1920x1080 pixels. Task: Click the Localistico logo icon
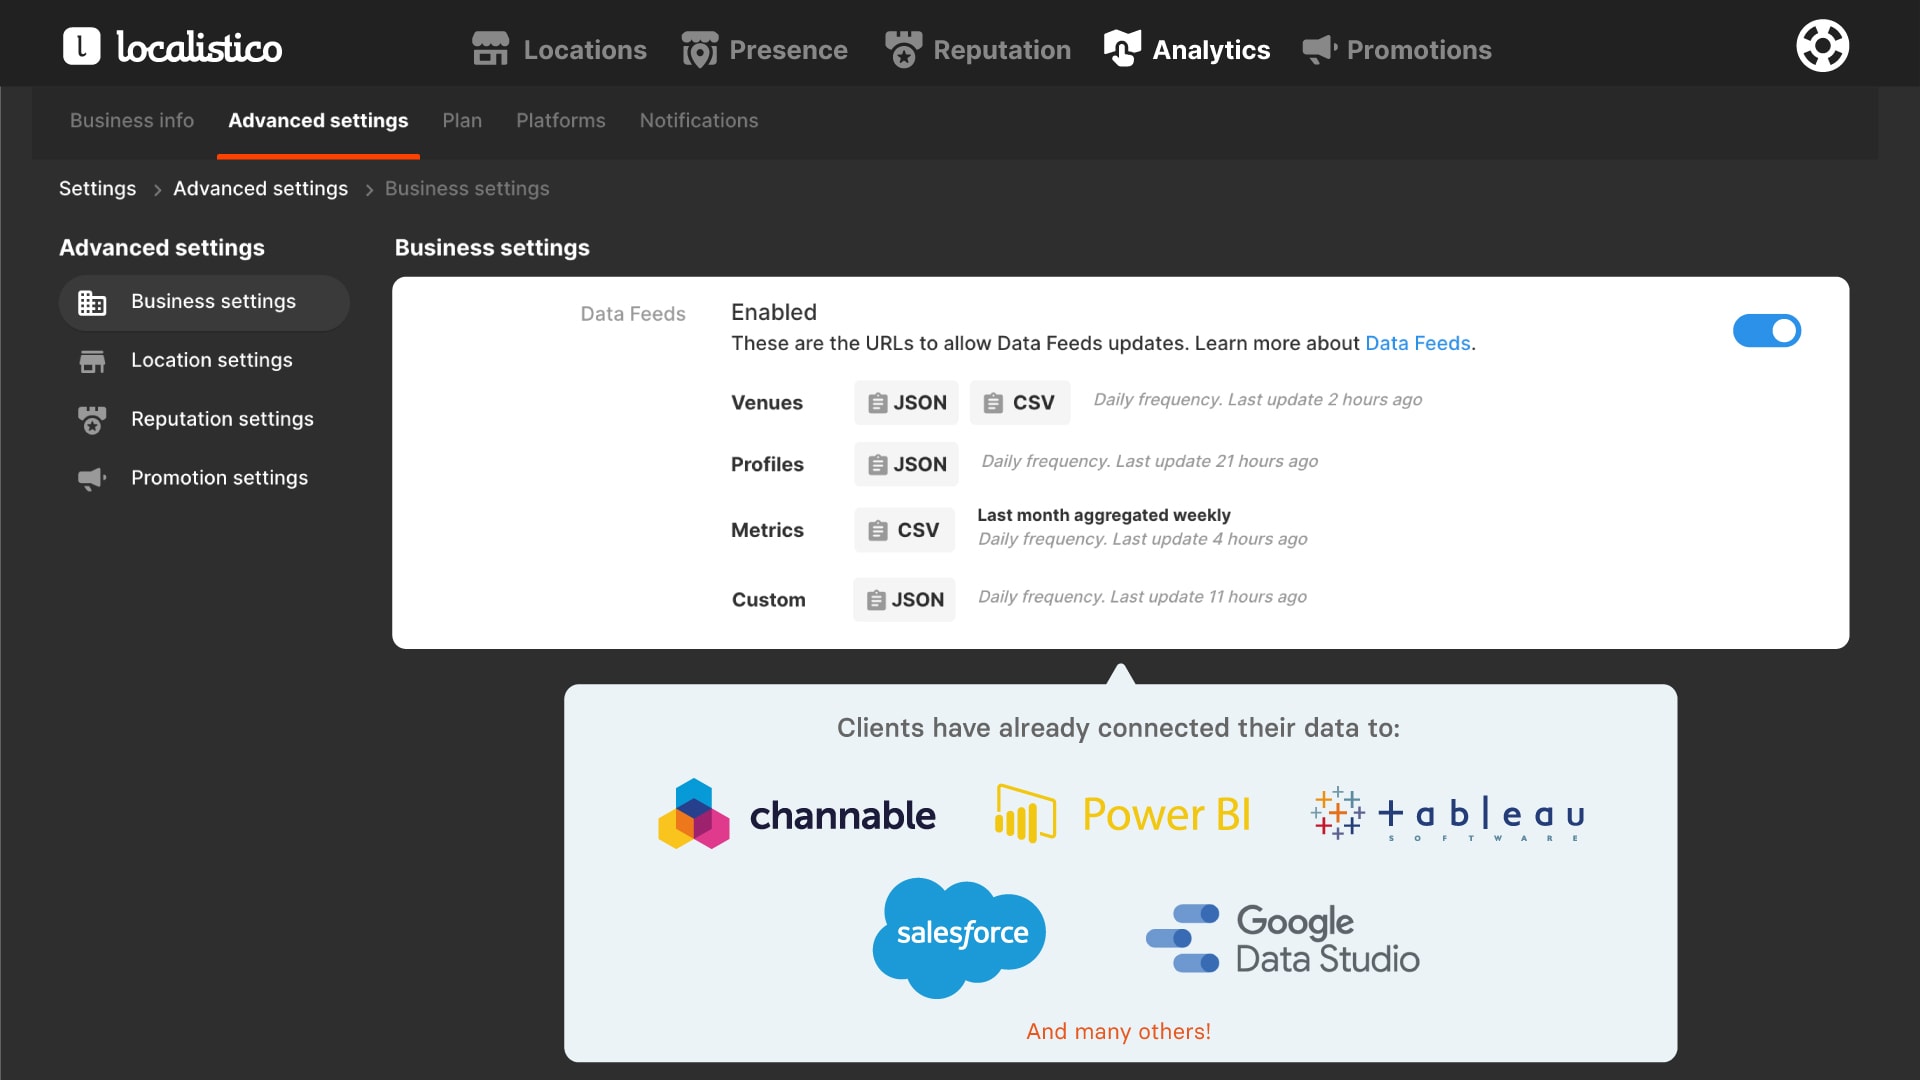tap(82, 46)
